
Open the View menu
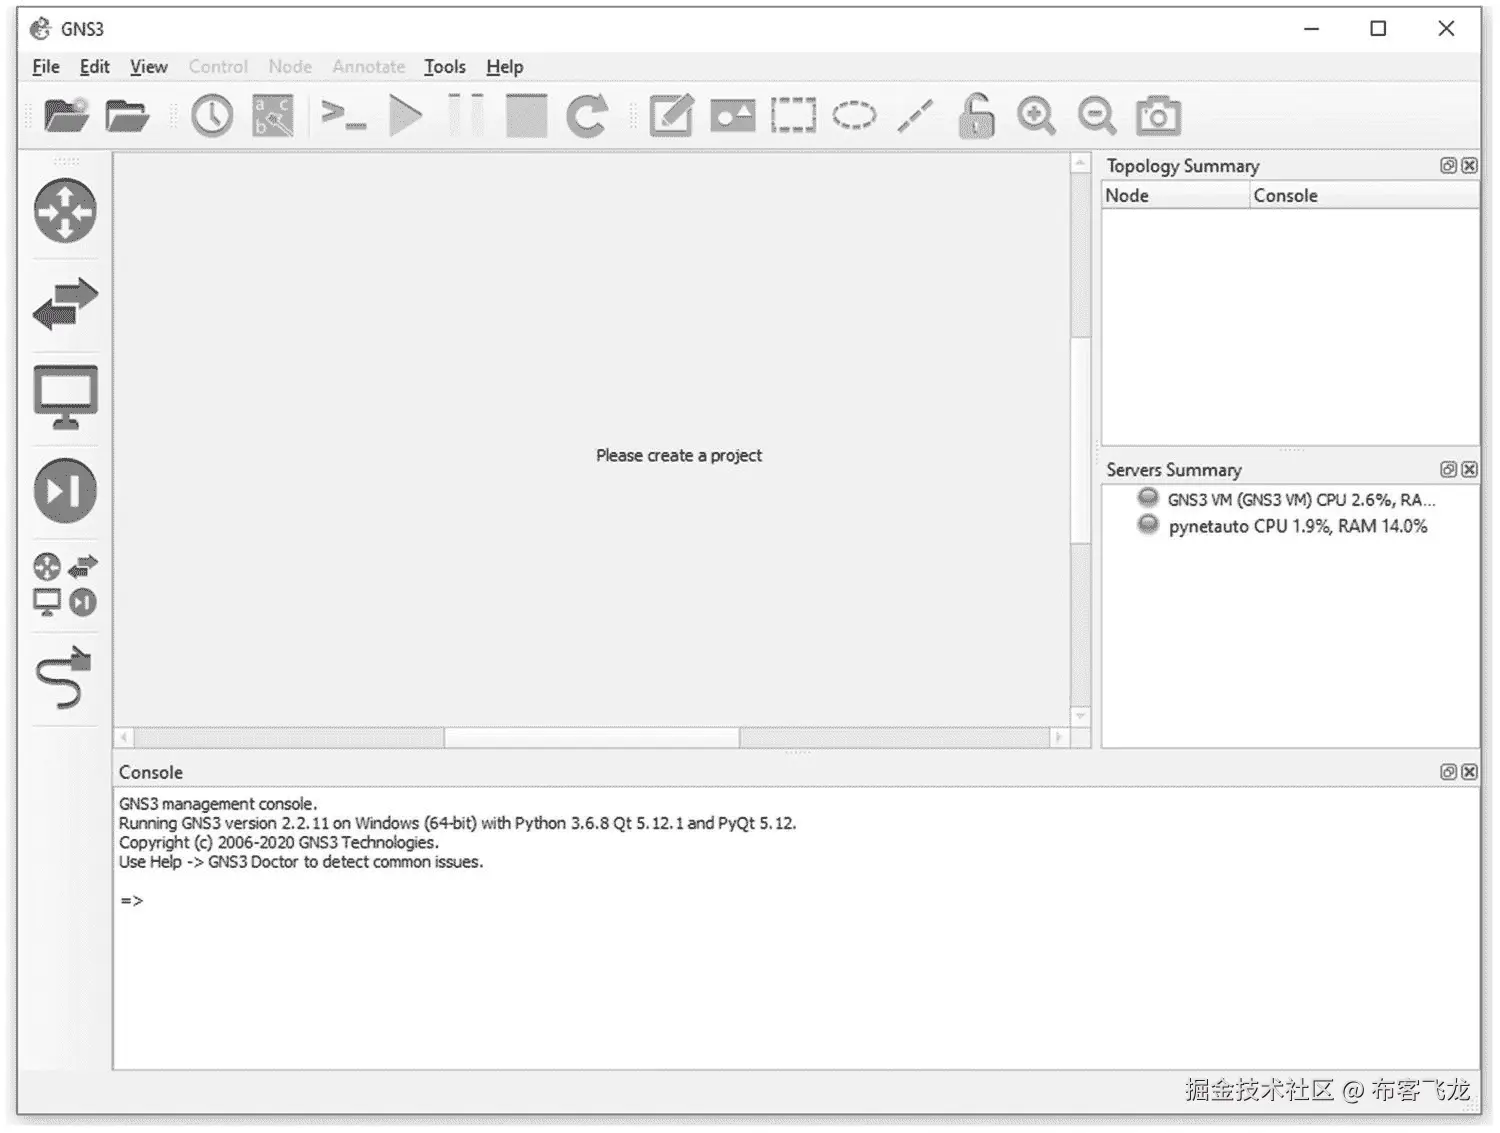click(x=149, y=67)
